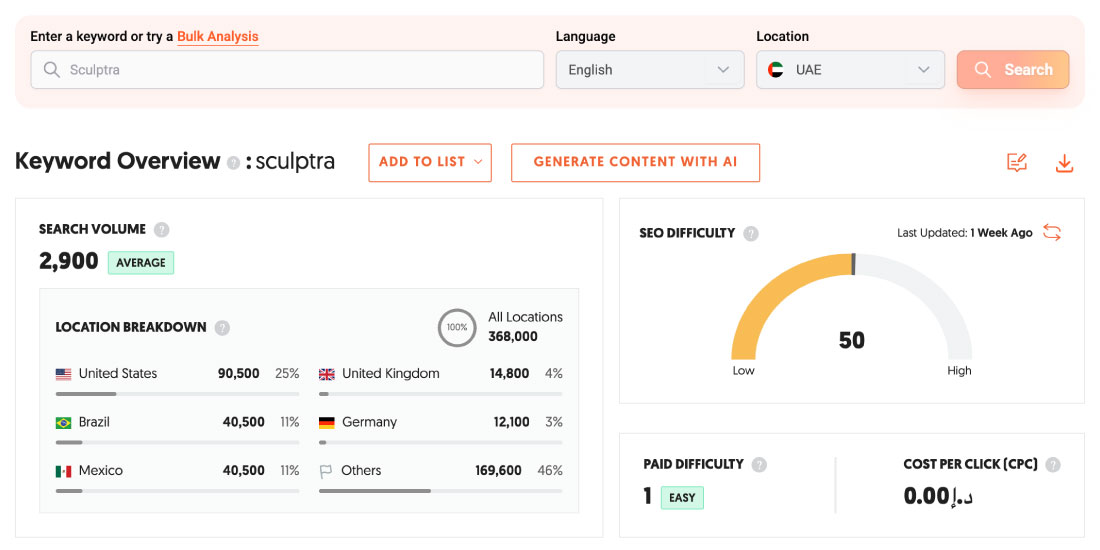The width and height of the screenshot is (1100, 550).
Task: Open the Location dropdown showing UAE
Action: [850, 70]
